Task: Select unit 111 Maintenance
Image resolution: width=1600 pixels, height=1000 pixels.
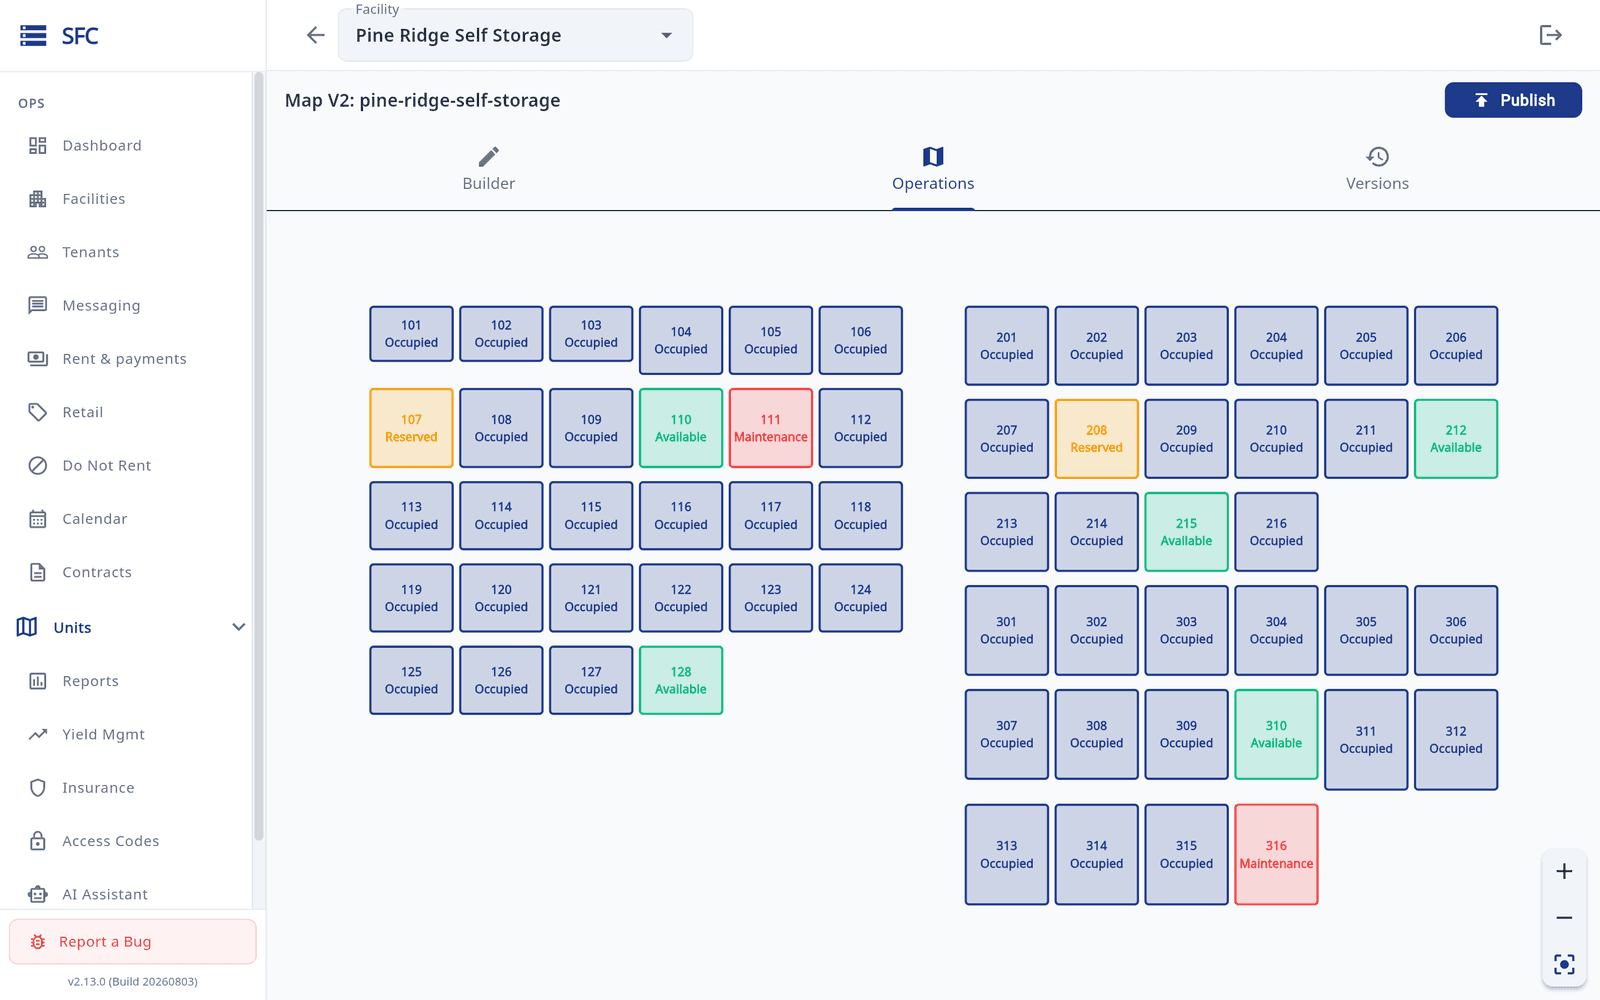Action: pyautogui.click(x=771, y=428)
